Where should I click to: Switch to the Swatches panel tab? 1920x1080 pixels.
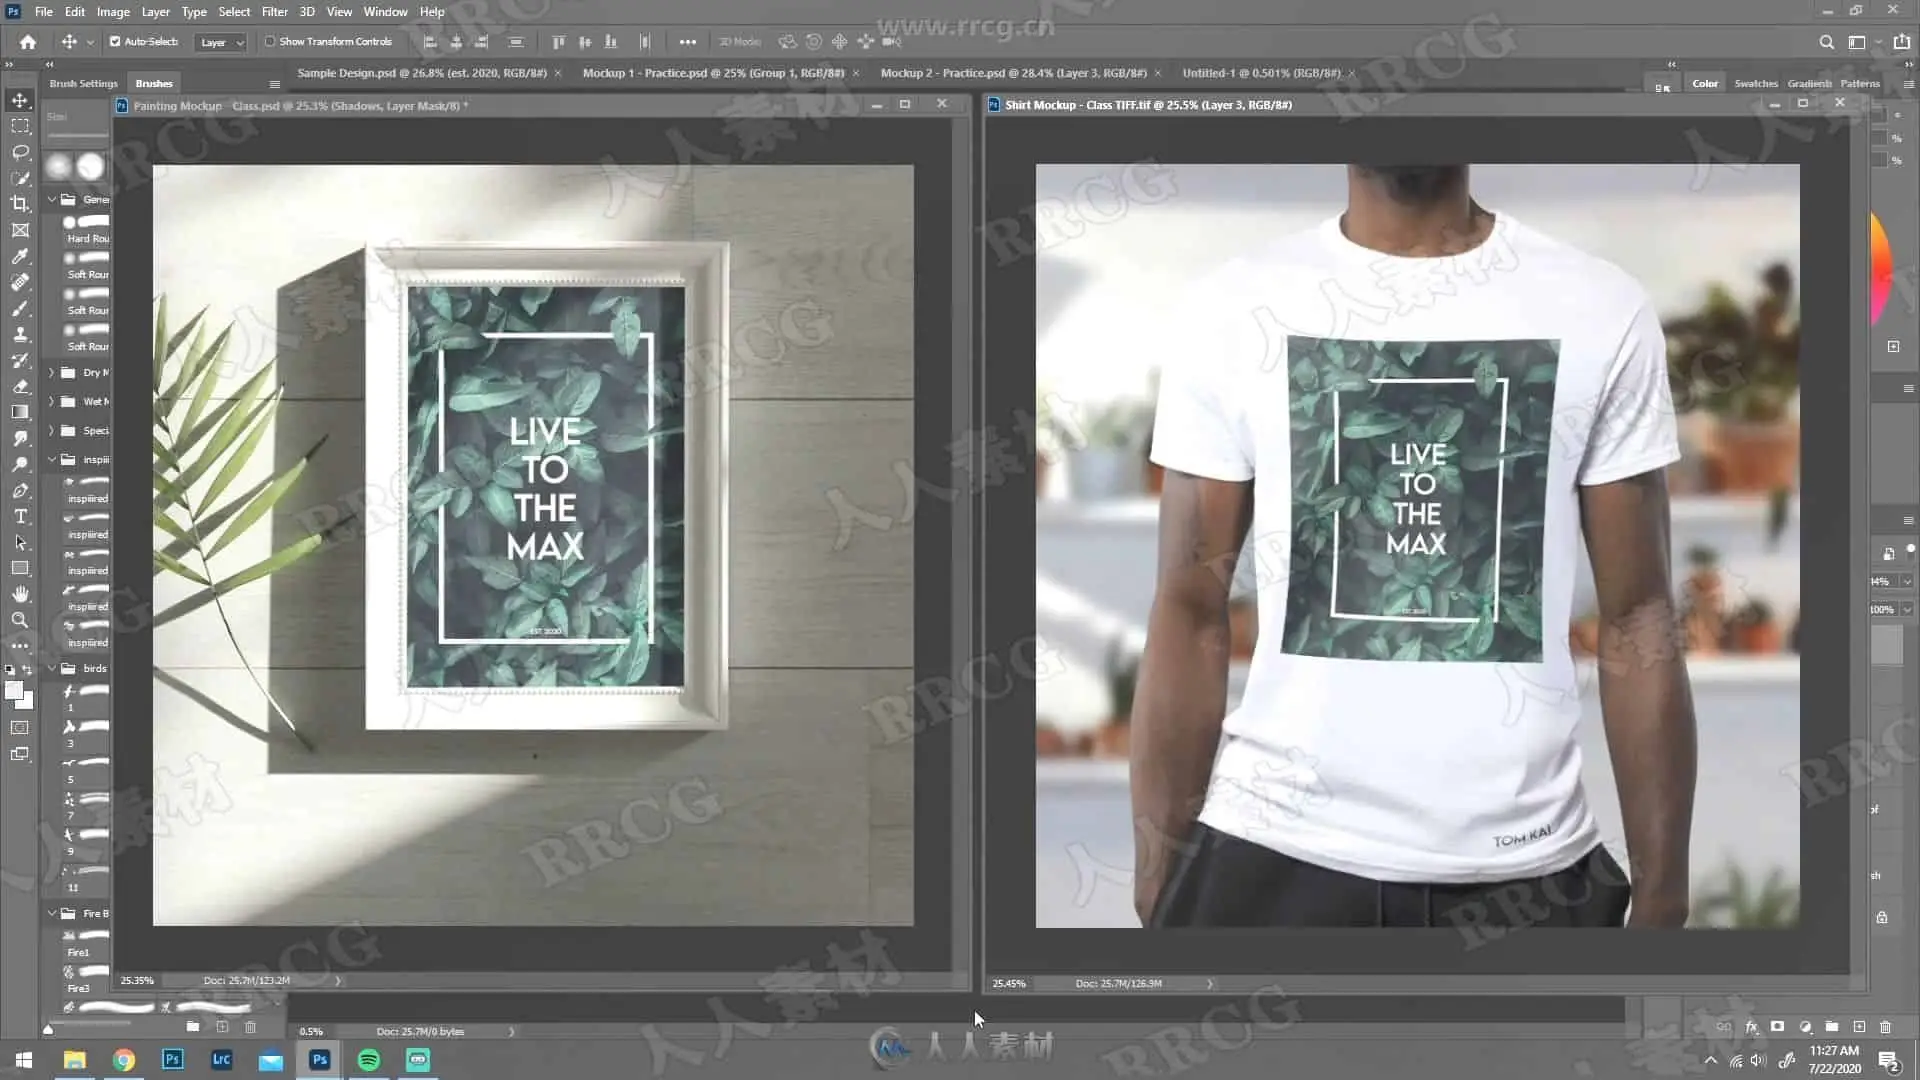point(1755,84)
